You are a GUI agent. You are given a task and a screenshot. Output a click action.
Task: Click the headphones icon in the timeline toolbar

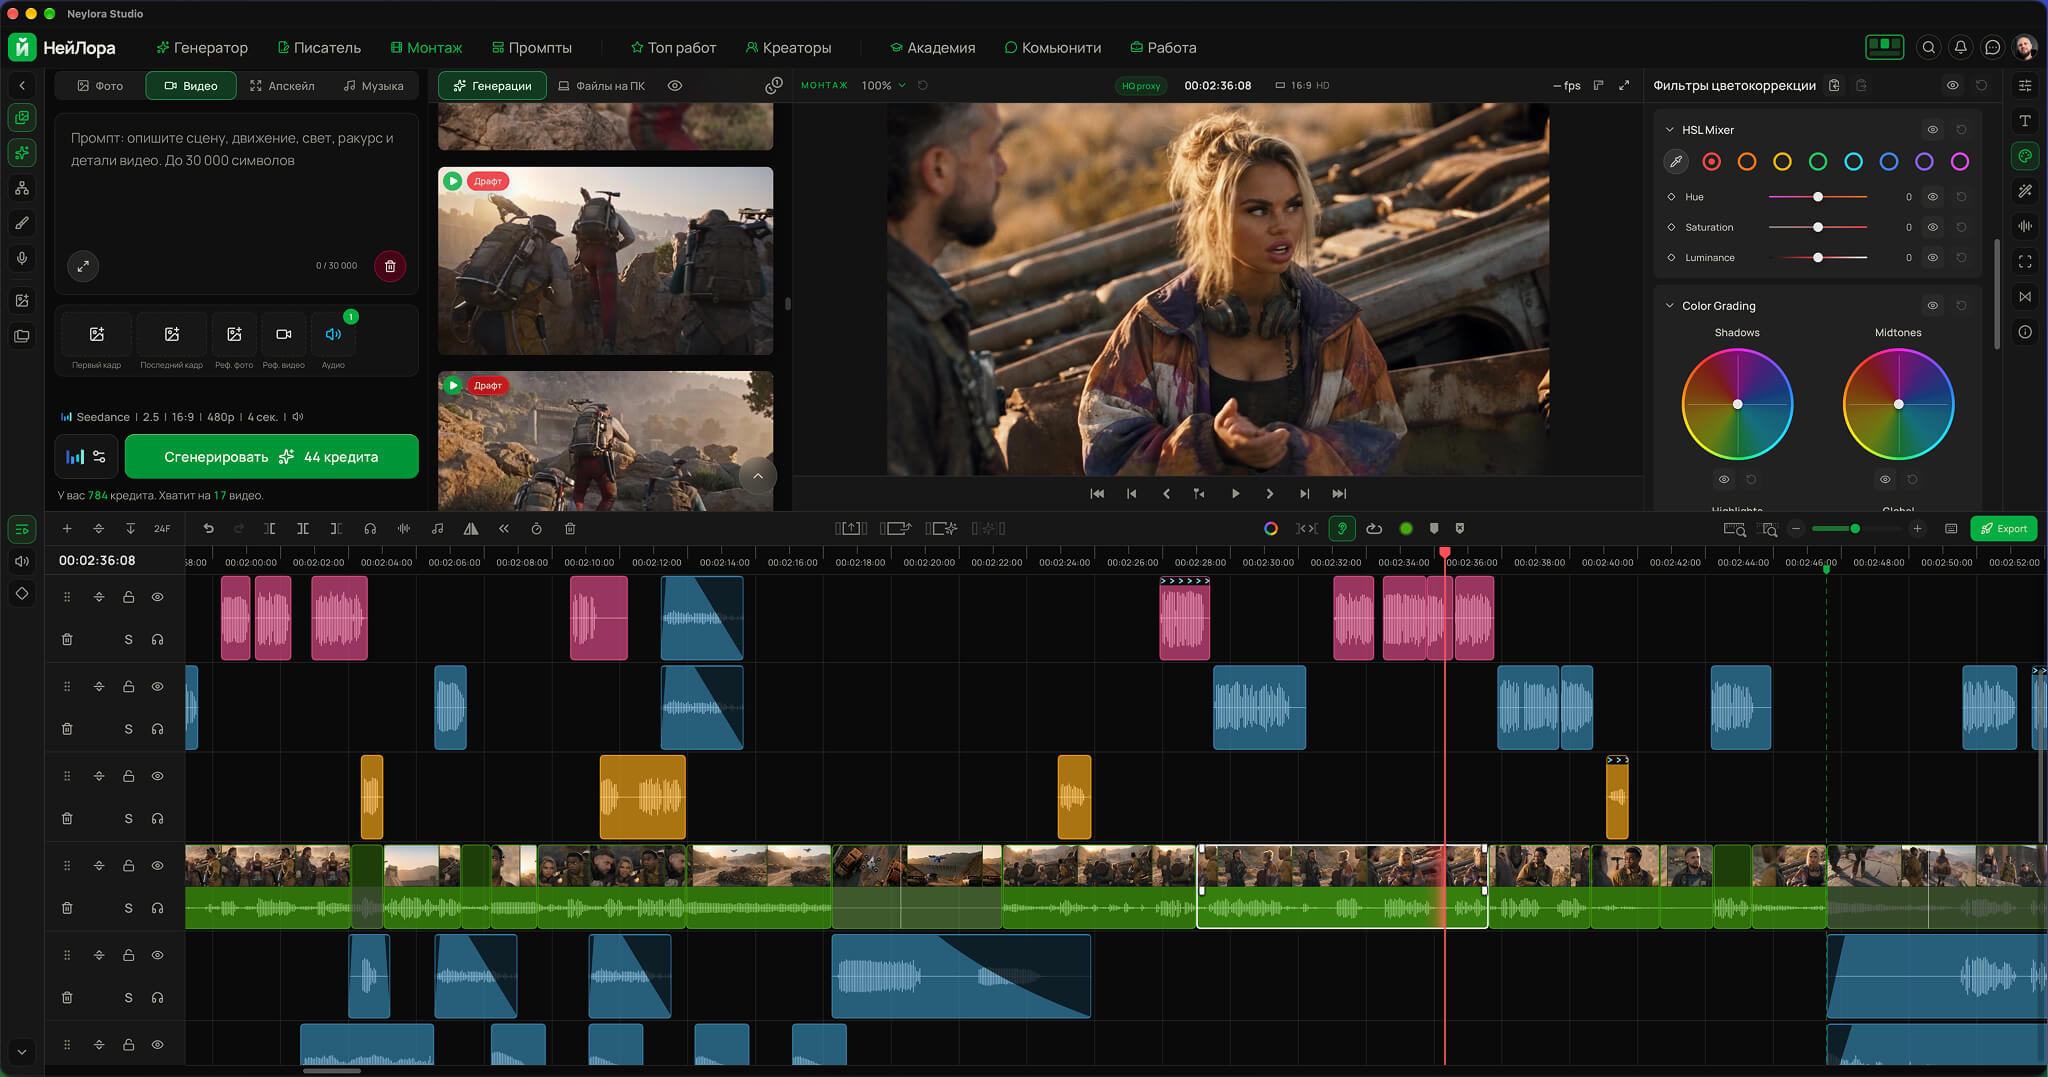coord(370,529)
